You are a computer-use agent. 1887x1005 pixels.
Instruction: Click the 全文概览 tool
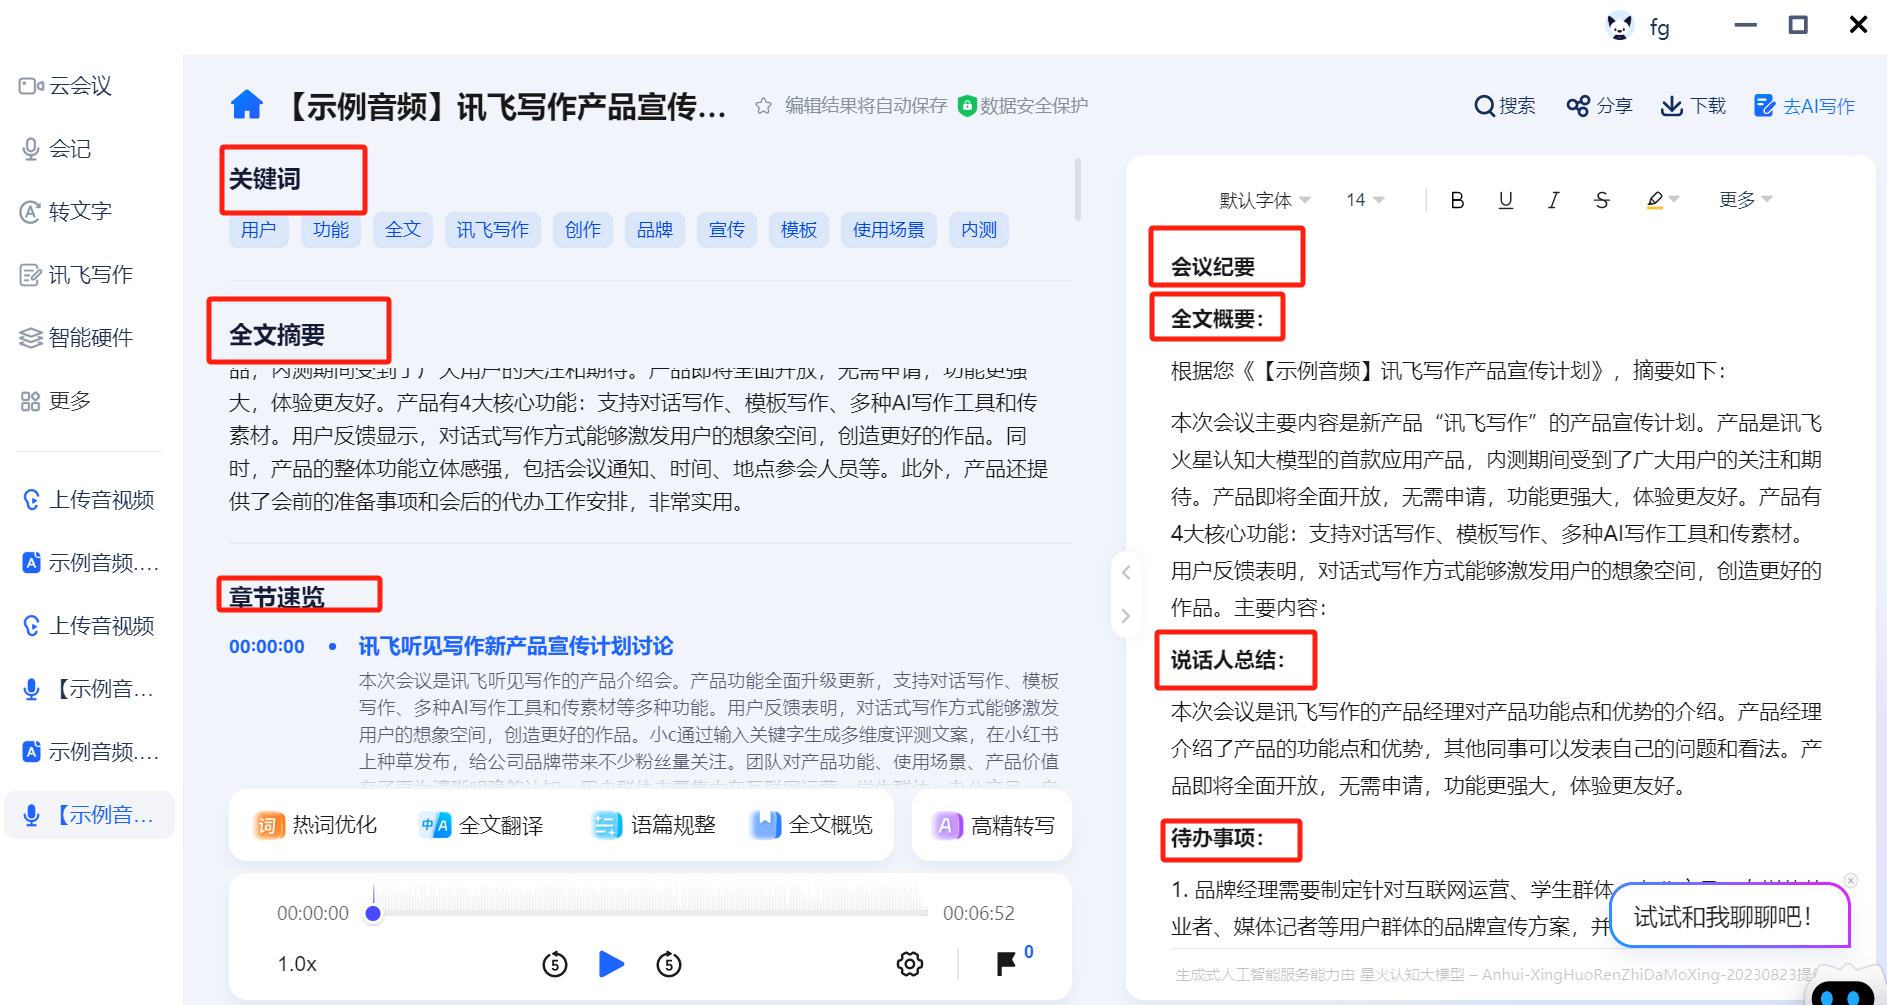tap(811, 825)
